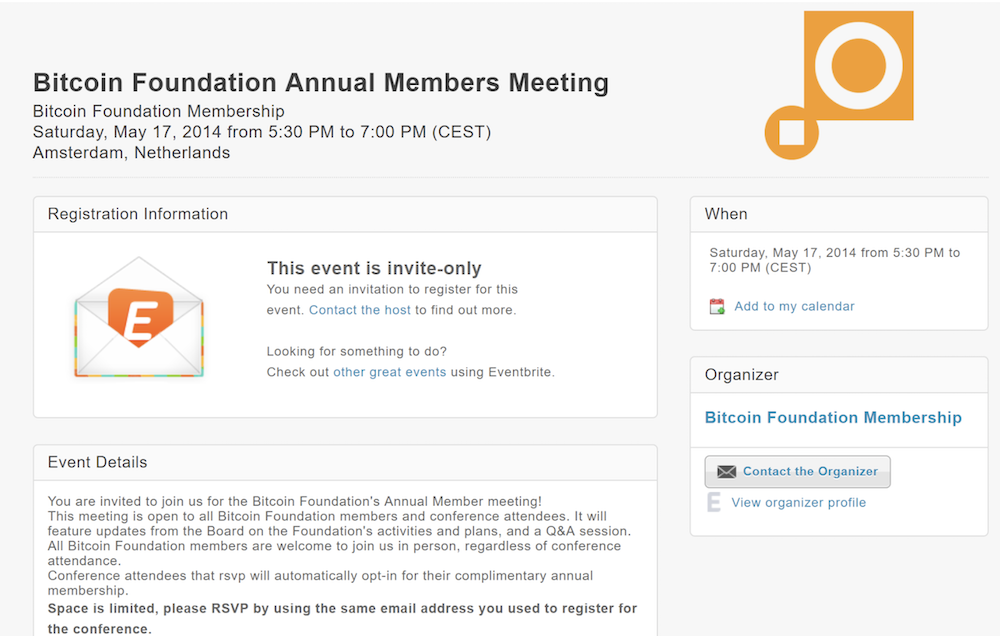Click the event date text under When
The height and width of the screenshot is (636, 1000).
coord(835,260)
